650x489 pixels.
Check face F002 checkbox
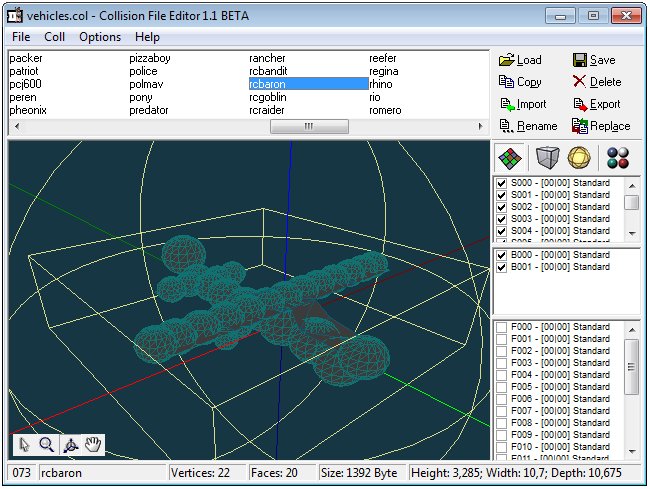[502, 351]
